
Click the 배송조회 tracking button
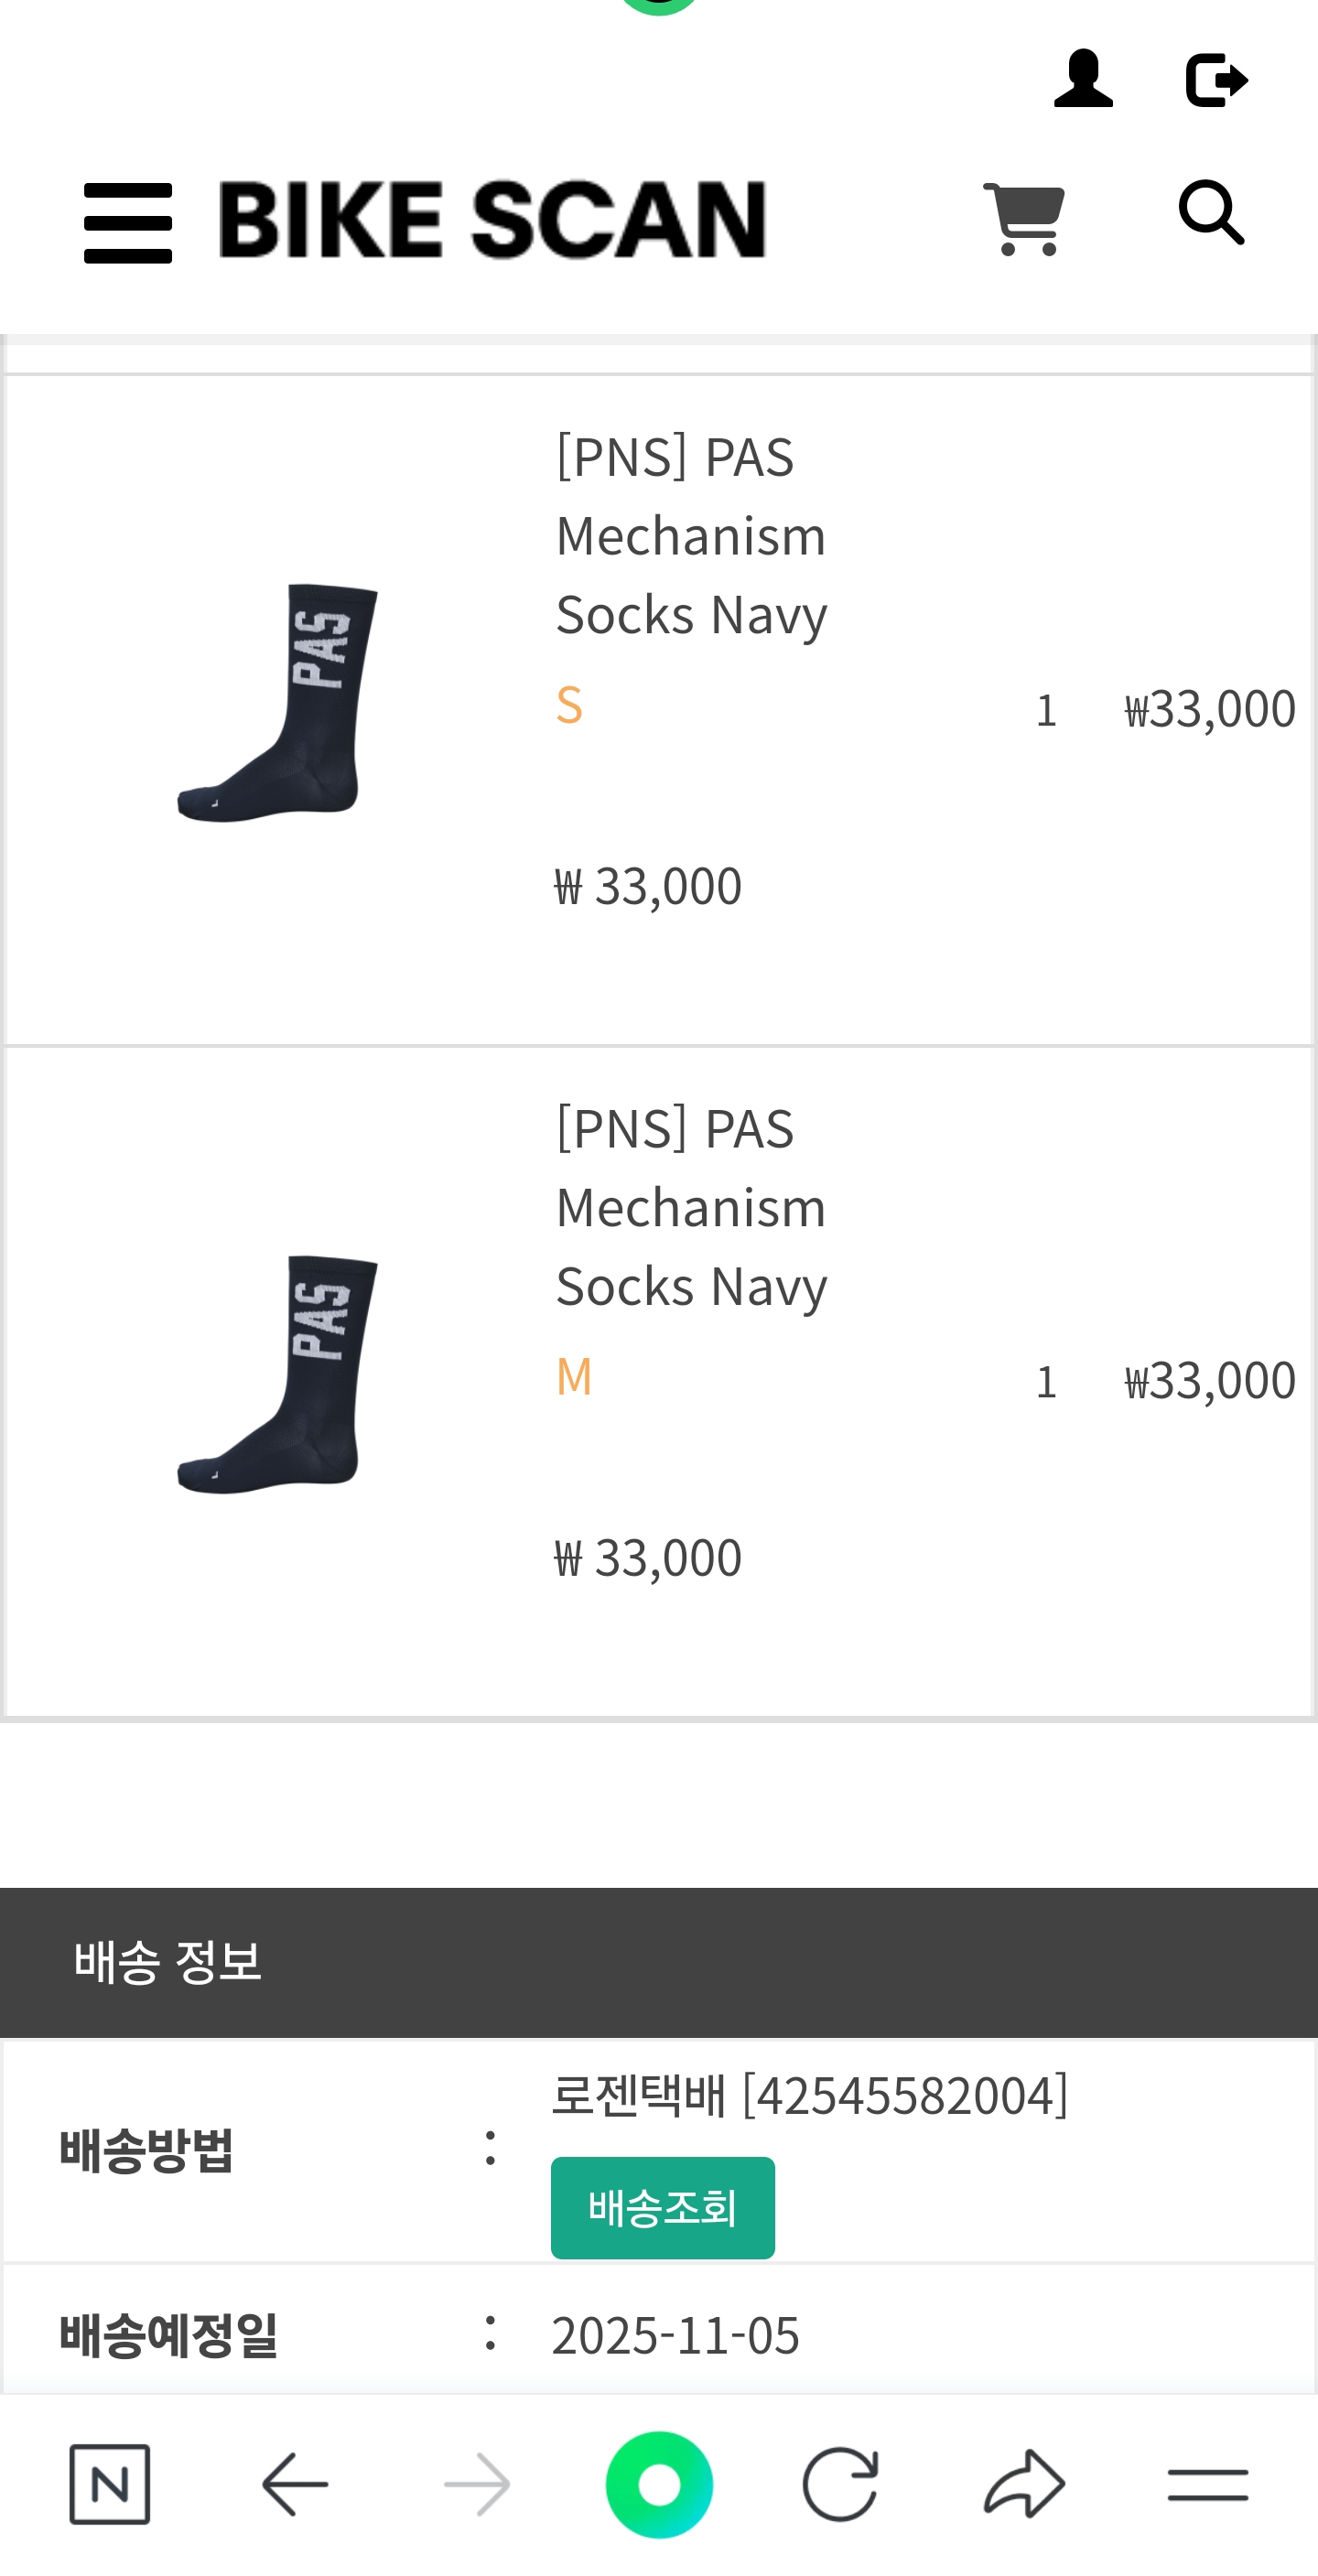click(662, 2207)
